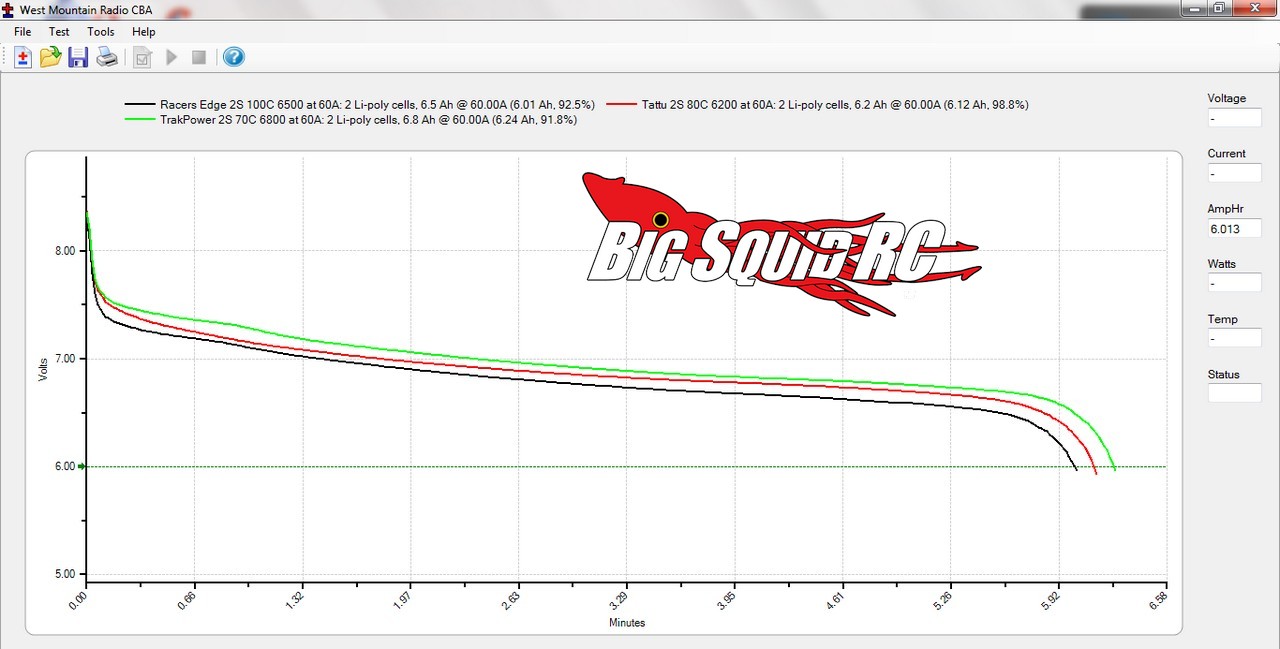Screen dimensions: 1280x649
Task: Click the Current readout field
Action: point(1235,173)
